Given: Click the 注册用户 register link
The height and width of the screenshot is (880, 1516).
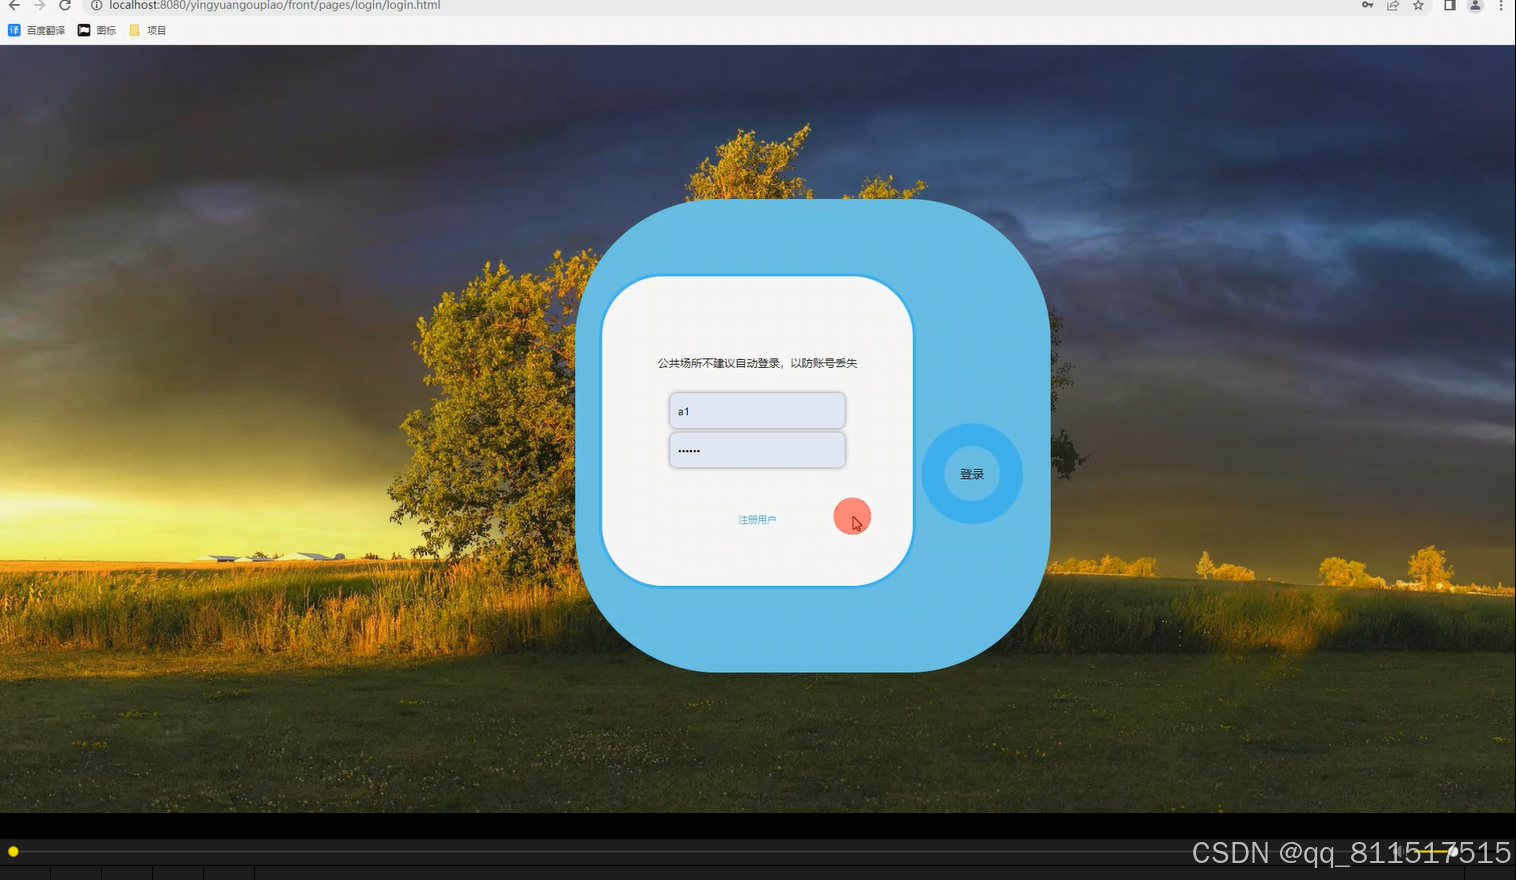Looking at the screenshot, I should click(x=757, y=520).
